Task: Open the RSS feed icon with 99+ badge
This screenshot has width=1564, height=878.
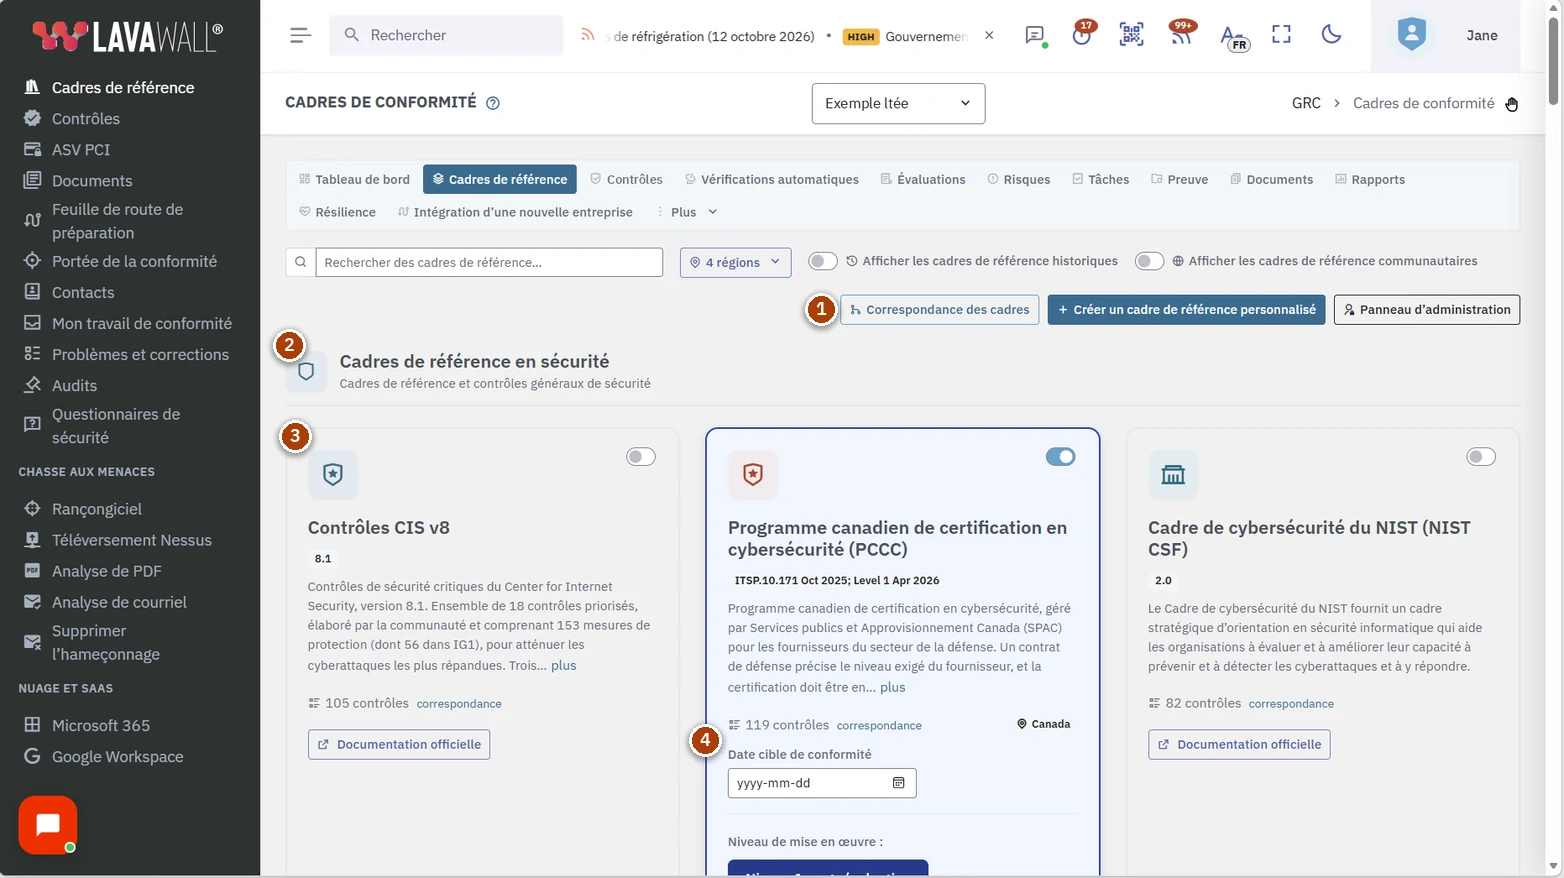Action: pyautogui.click(x=1181, y=35)
